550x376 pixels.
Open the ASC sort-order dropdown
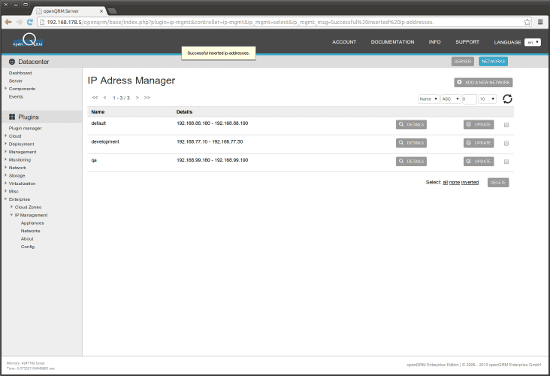(x=450, y=99)
